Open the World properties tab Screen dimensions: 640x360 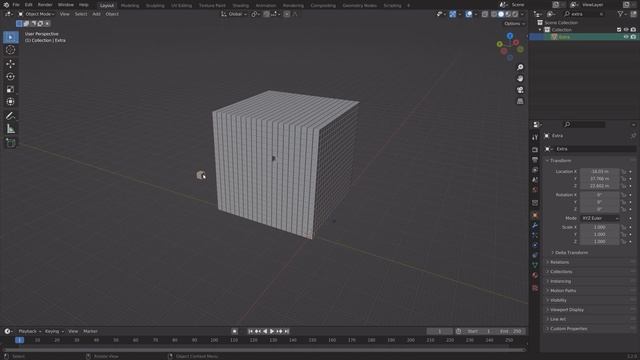535,190
